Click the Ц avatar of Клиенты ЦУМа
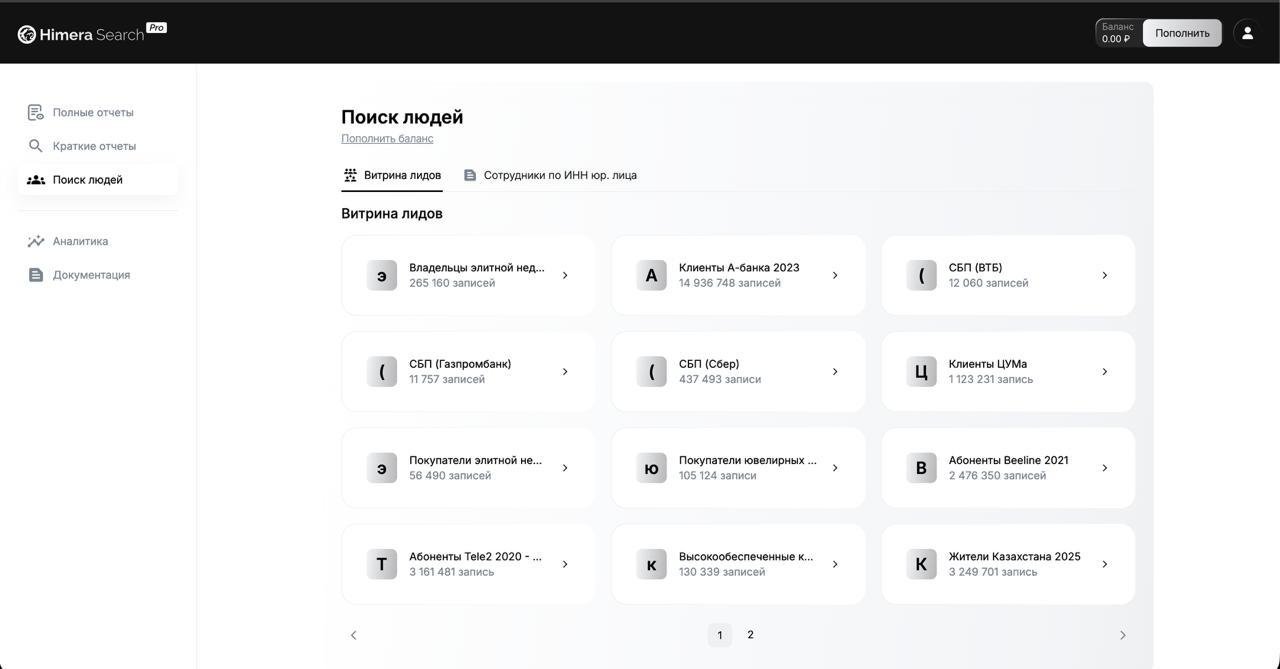 (921, 372)
